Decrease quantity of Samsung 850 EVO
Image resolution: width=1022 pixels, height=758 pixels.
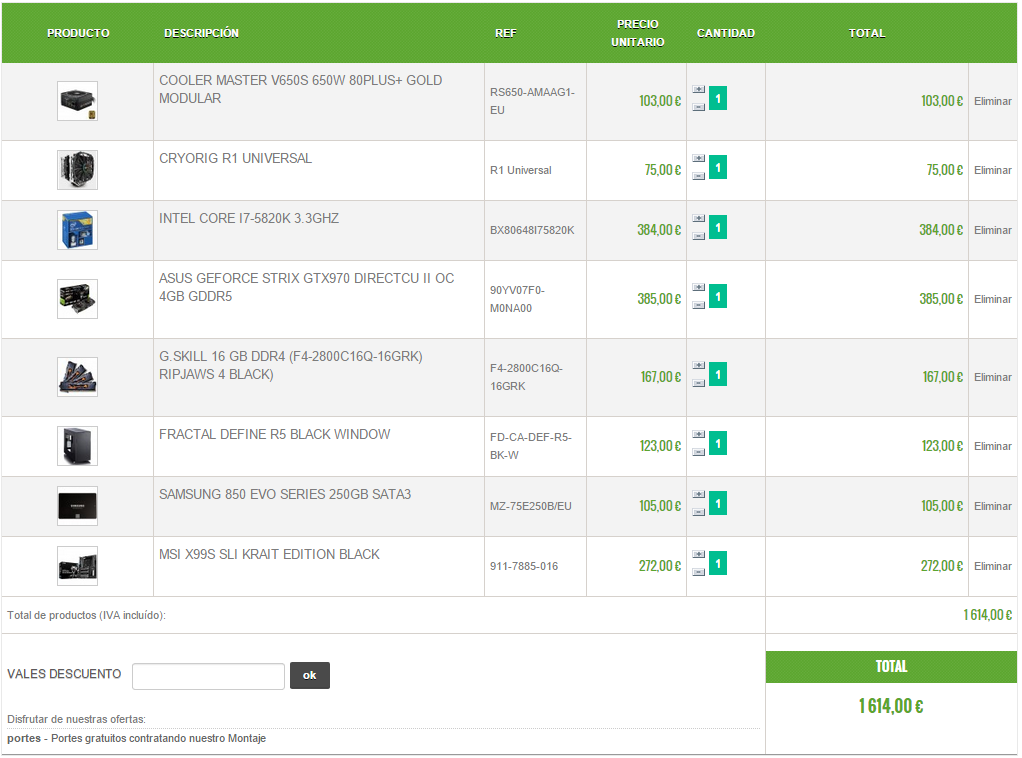(x=699, y=512)
